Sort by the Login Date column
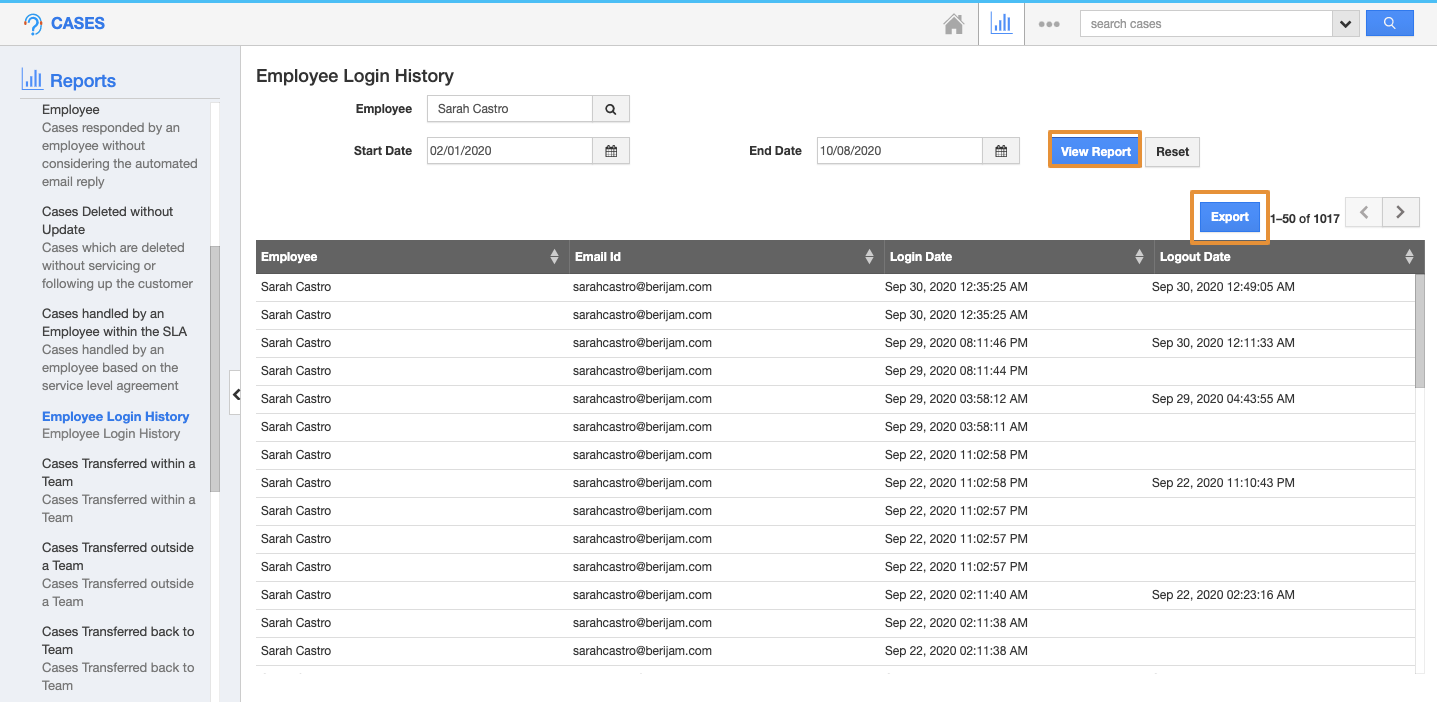1437x702 pixels. tap(1139, 257)
